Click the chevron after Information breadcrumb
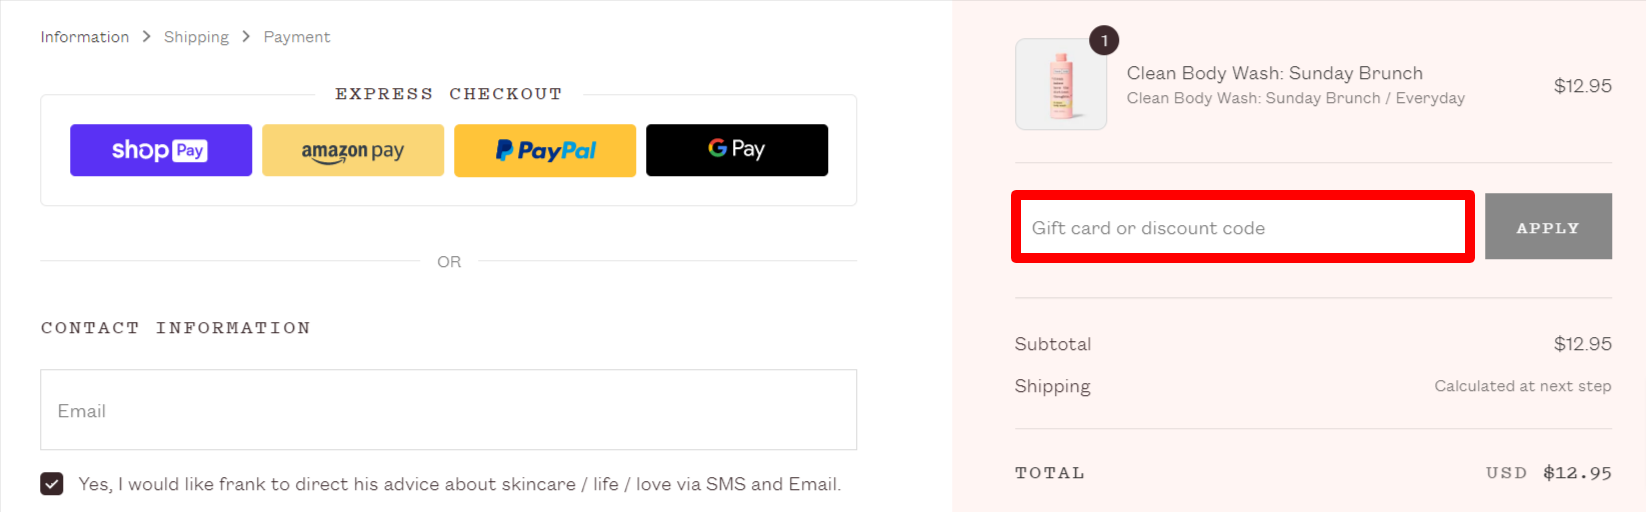 pyautogui.click(x=146, y=36)
